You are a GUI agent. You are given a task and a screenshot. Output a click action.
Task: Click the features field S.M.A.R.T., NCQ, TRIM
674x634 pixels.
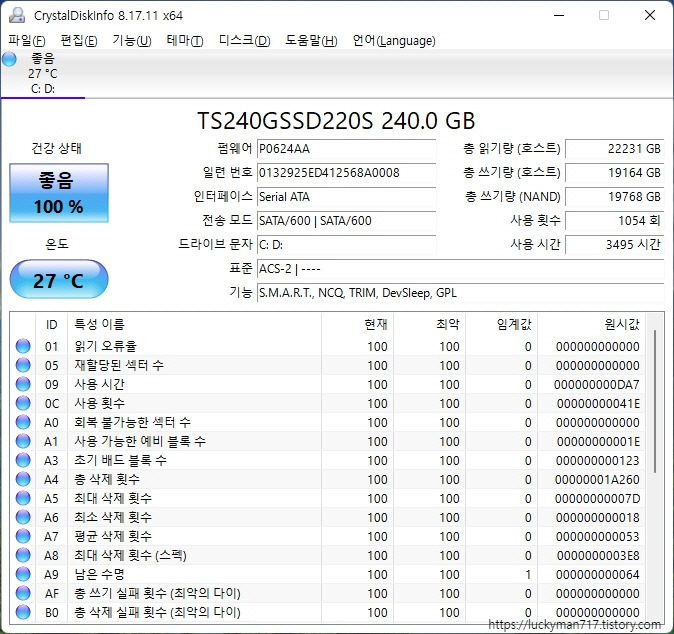[460, 293]
